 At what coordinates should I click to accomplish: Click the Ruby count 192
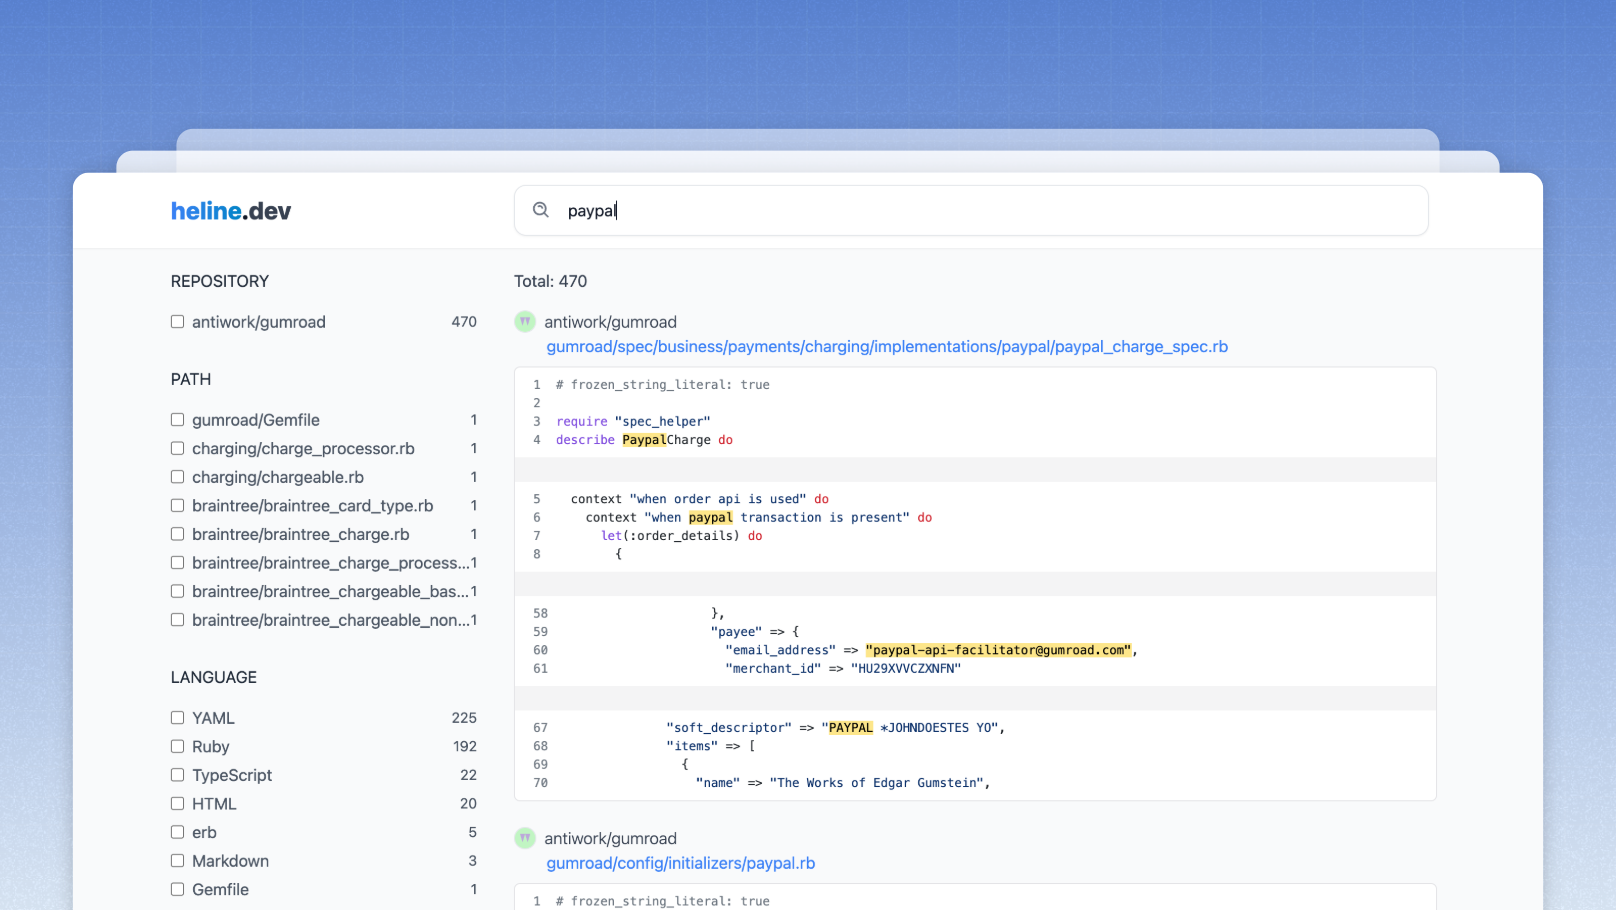pos(465,746)
